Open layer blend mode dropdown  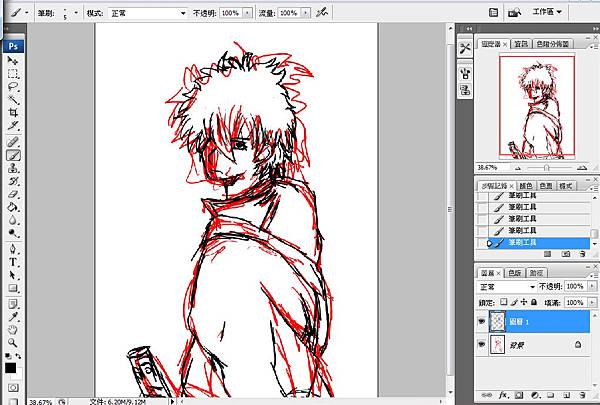click(x=506, y=287)
